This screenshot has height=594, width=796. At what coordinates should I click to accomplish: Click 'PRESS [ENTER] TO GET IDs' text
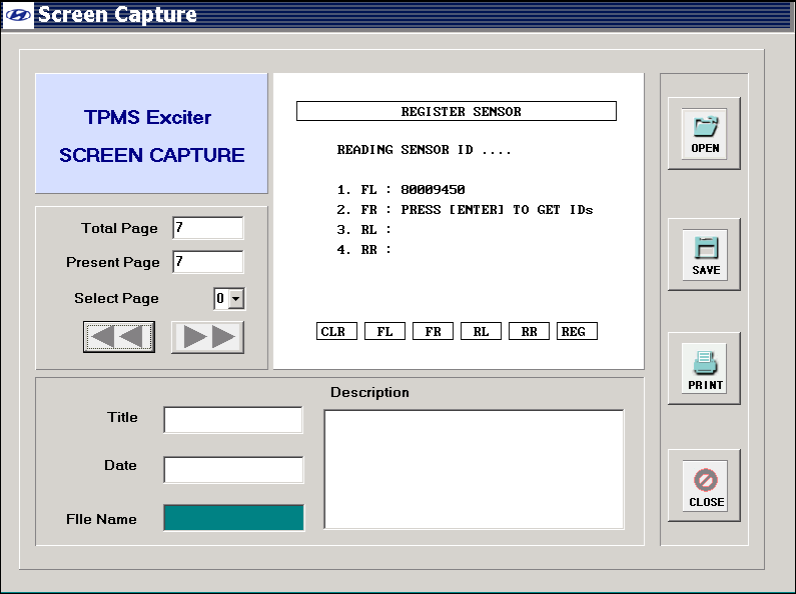(x=497, y=210)
